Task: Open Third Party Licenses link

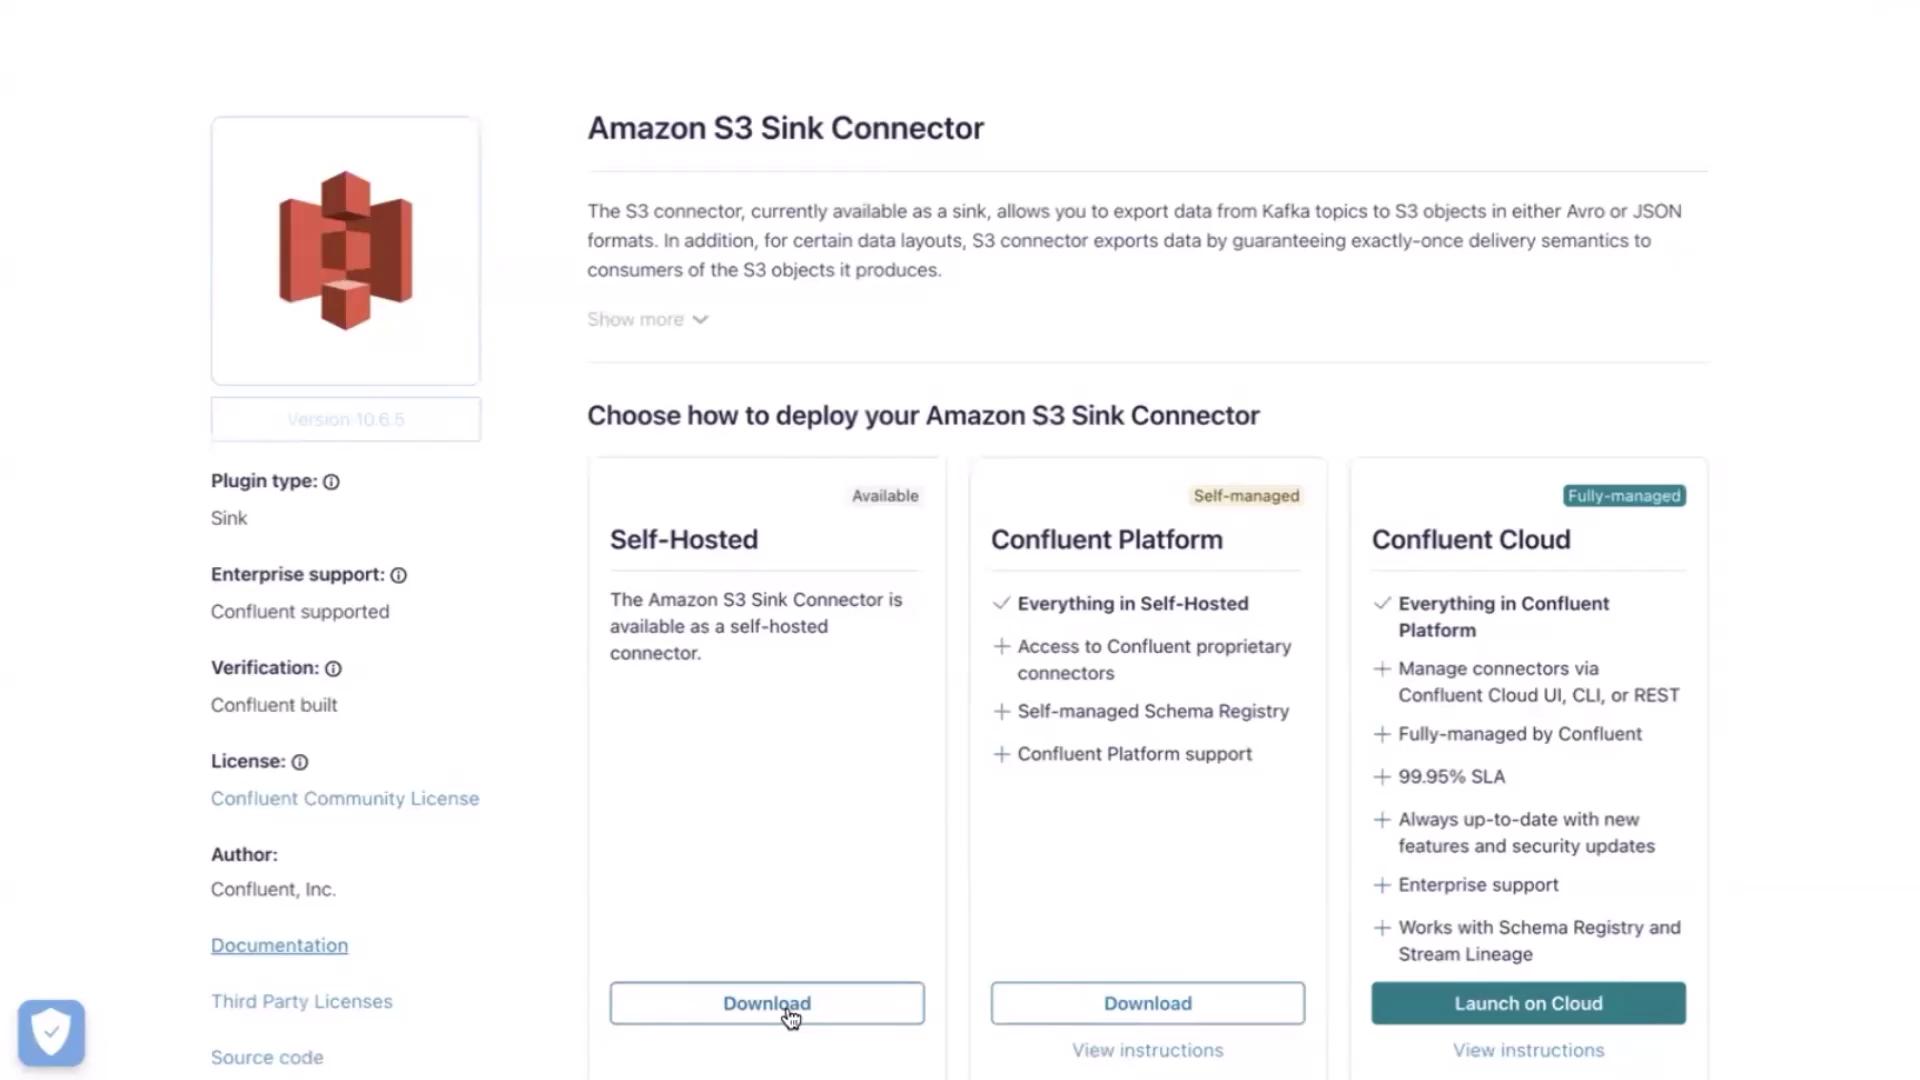Action: point(301,1002)
